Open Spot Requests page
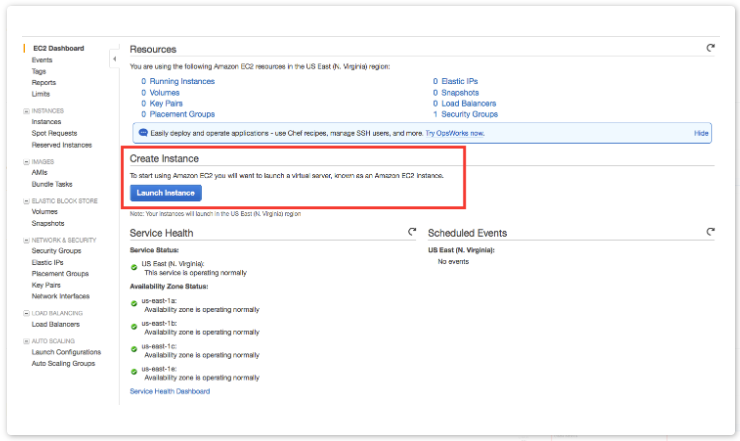 point(54,133)
